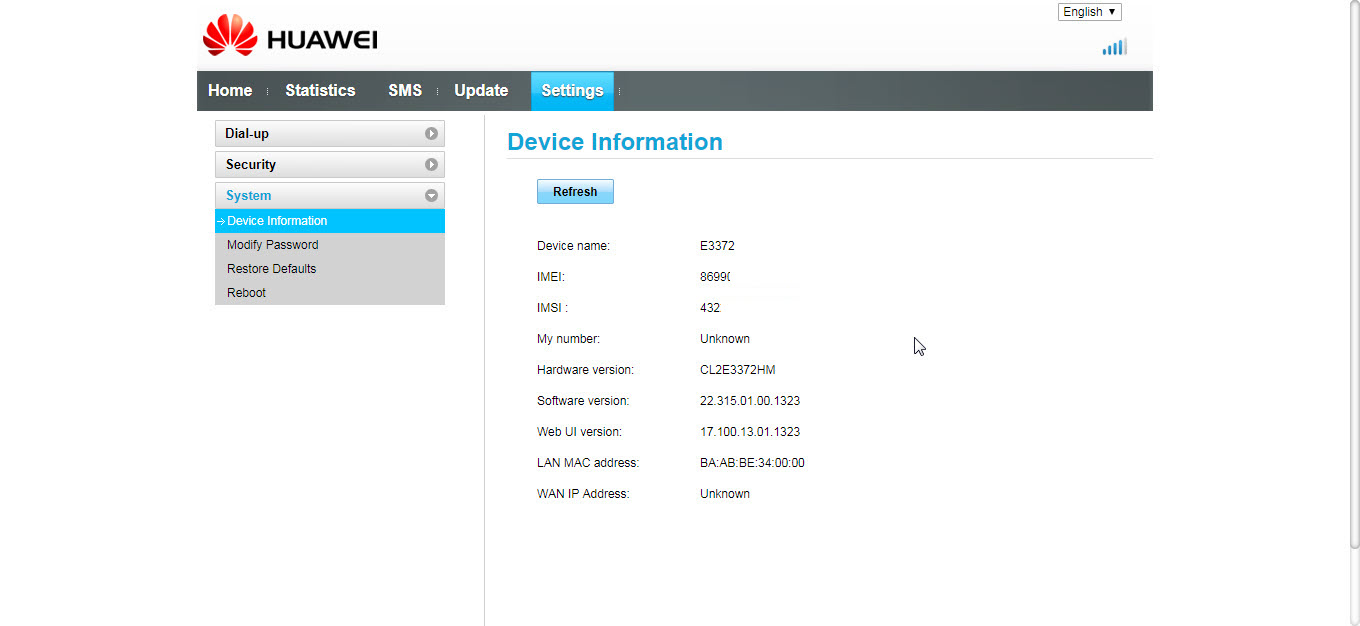Click the LAN MAC address value
Viewport: 1360px width, 626px height.
[x=752, y=463]
